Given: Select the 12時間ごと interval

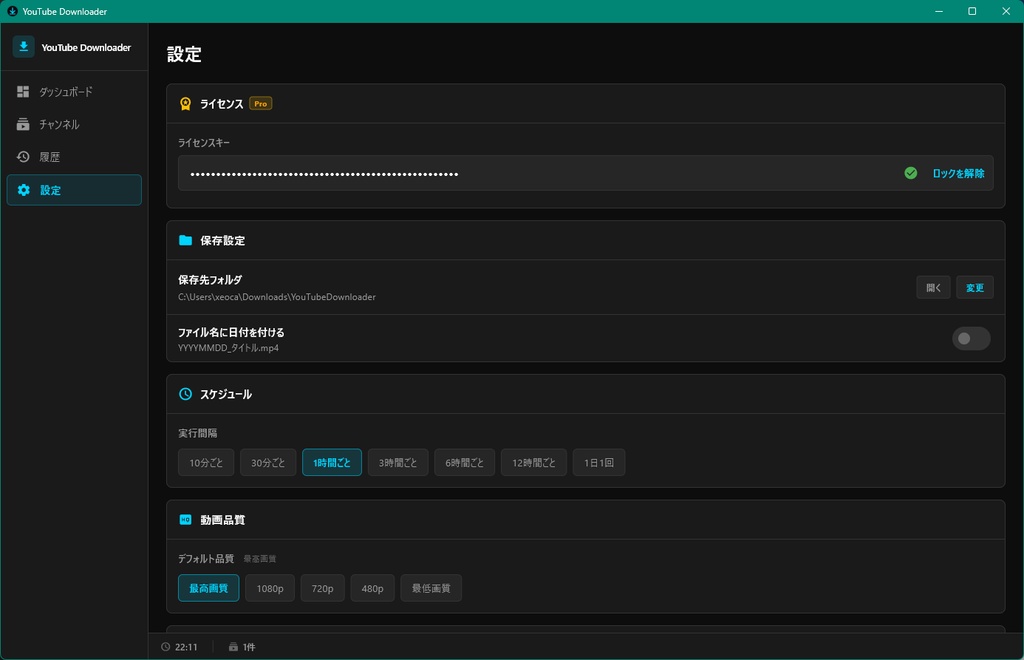Looking at the screenshot, I should [534, 462].
